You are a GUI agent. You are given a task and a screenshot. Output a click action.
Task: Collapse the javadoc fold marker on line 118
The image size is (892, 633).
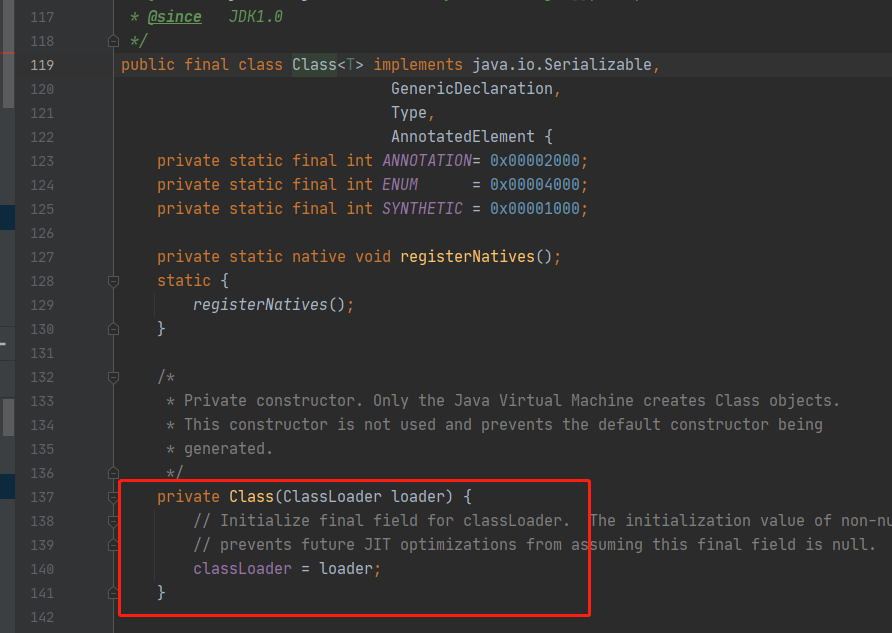(113, 41)
